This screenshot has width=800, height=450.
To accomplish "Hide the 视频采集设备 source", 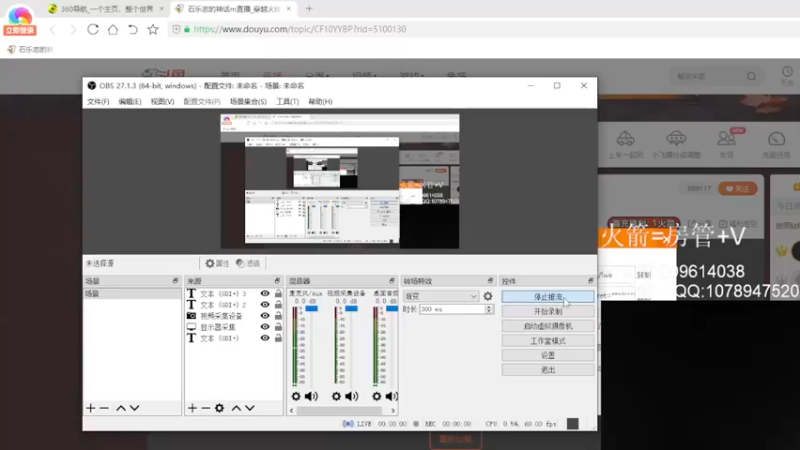I will click(265, 316).
